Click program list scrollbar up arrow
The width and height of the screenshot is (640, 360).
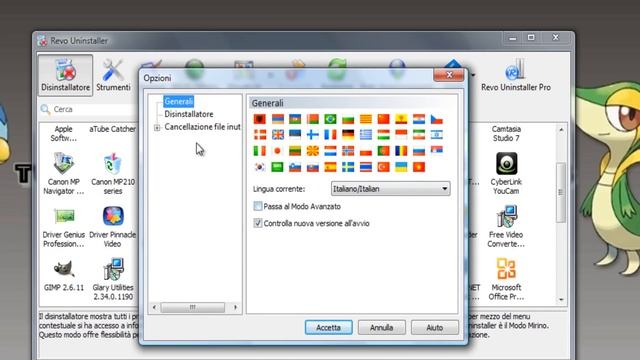coord(561,129)
